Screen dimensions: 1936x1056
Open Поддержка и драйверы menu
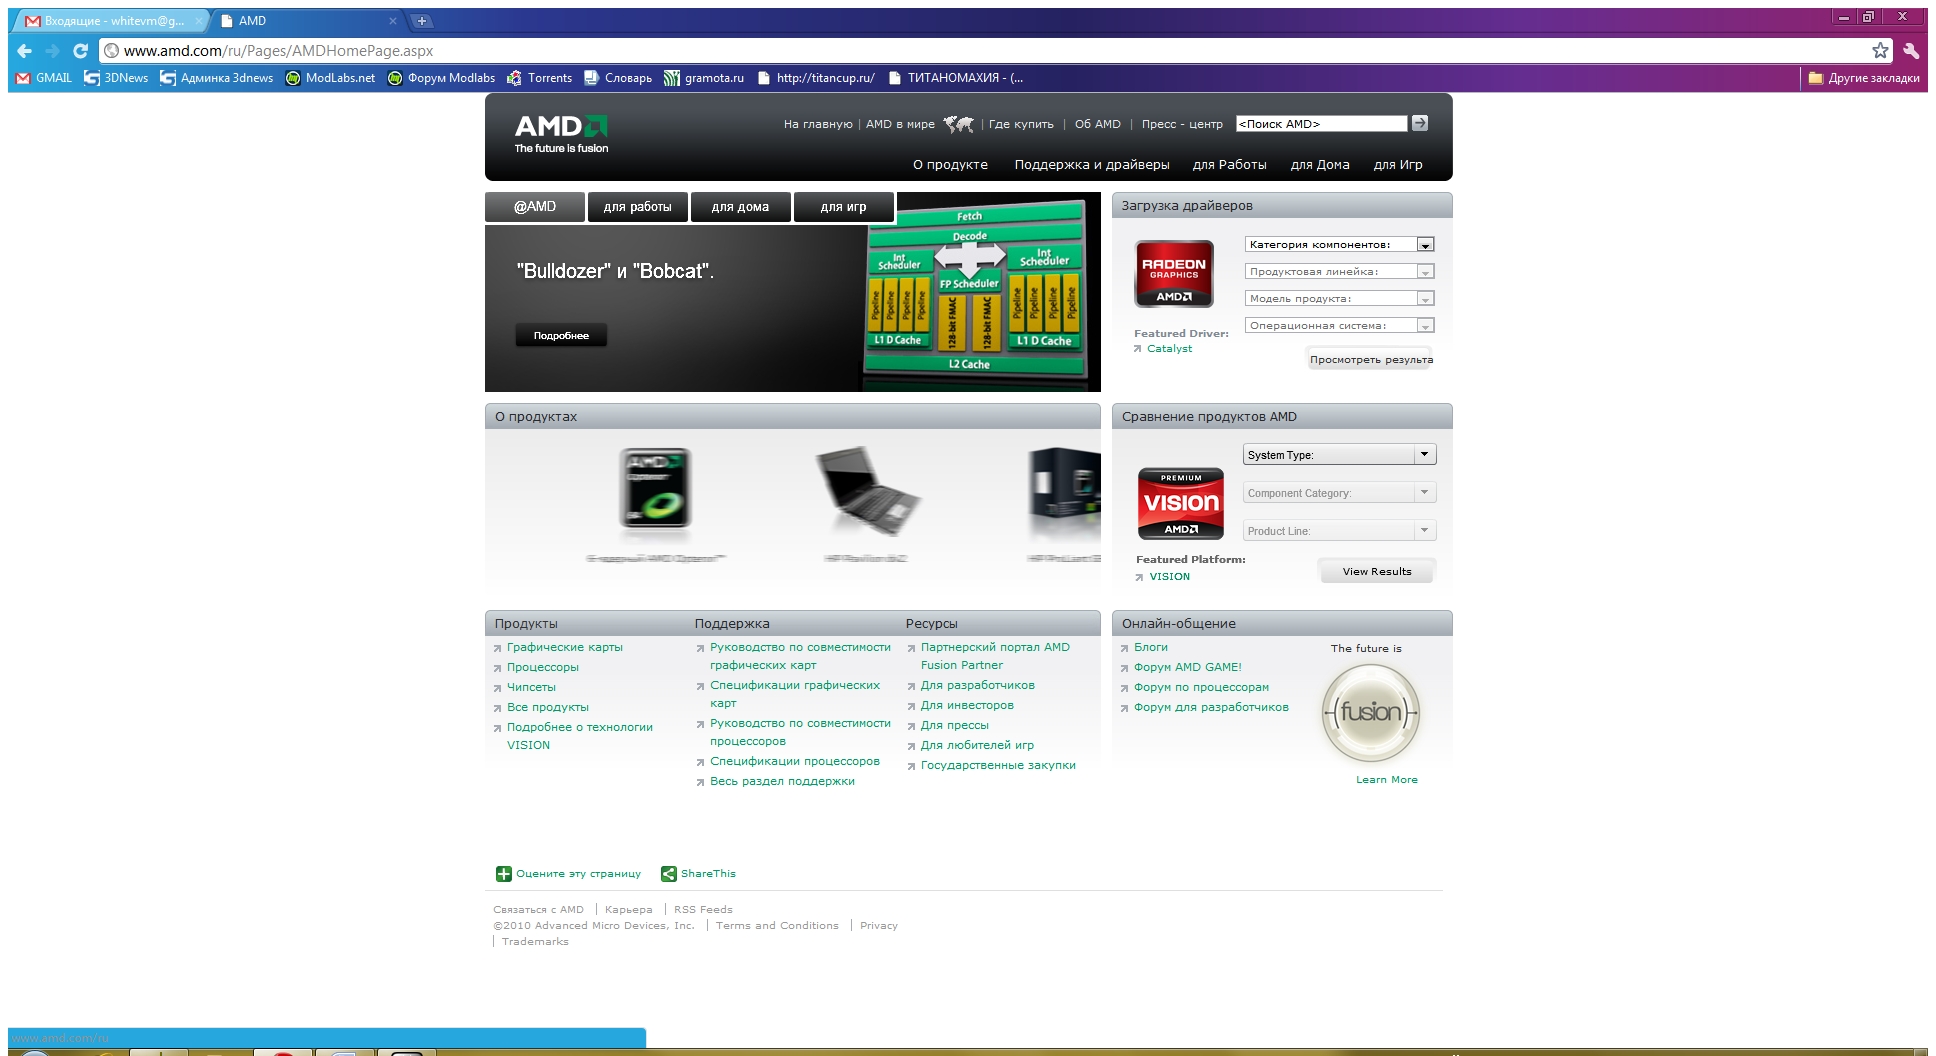pyautogui.click(x=1092, y=165)
